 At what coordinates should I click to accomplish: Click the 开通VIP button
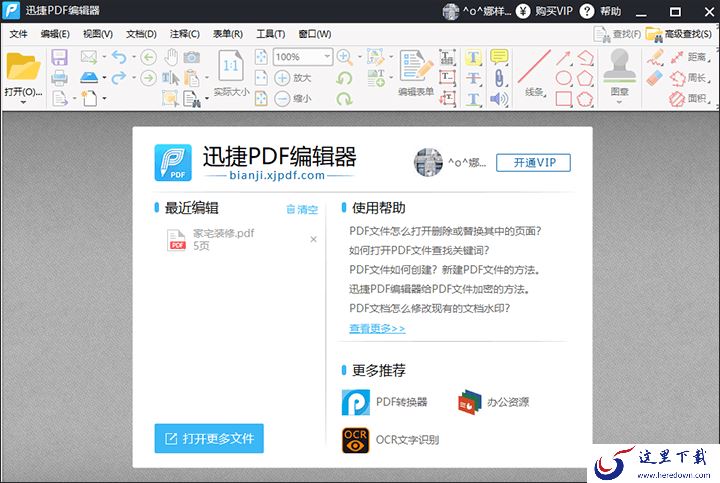click(x=533, y=163)
